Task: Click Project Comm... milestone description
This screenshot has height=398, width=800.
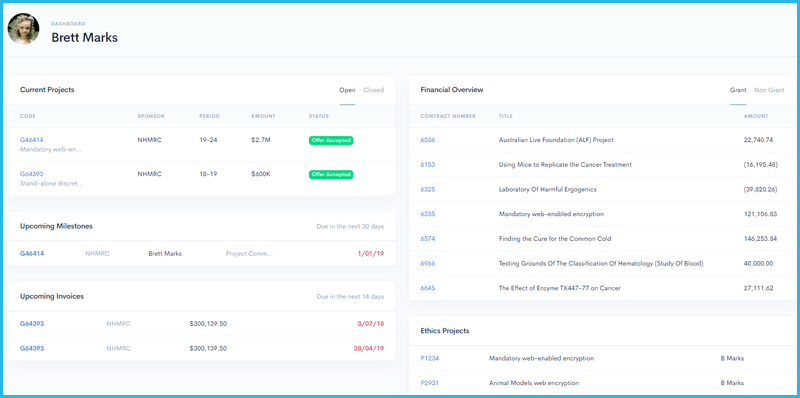Action: click(249, 254)
